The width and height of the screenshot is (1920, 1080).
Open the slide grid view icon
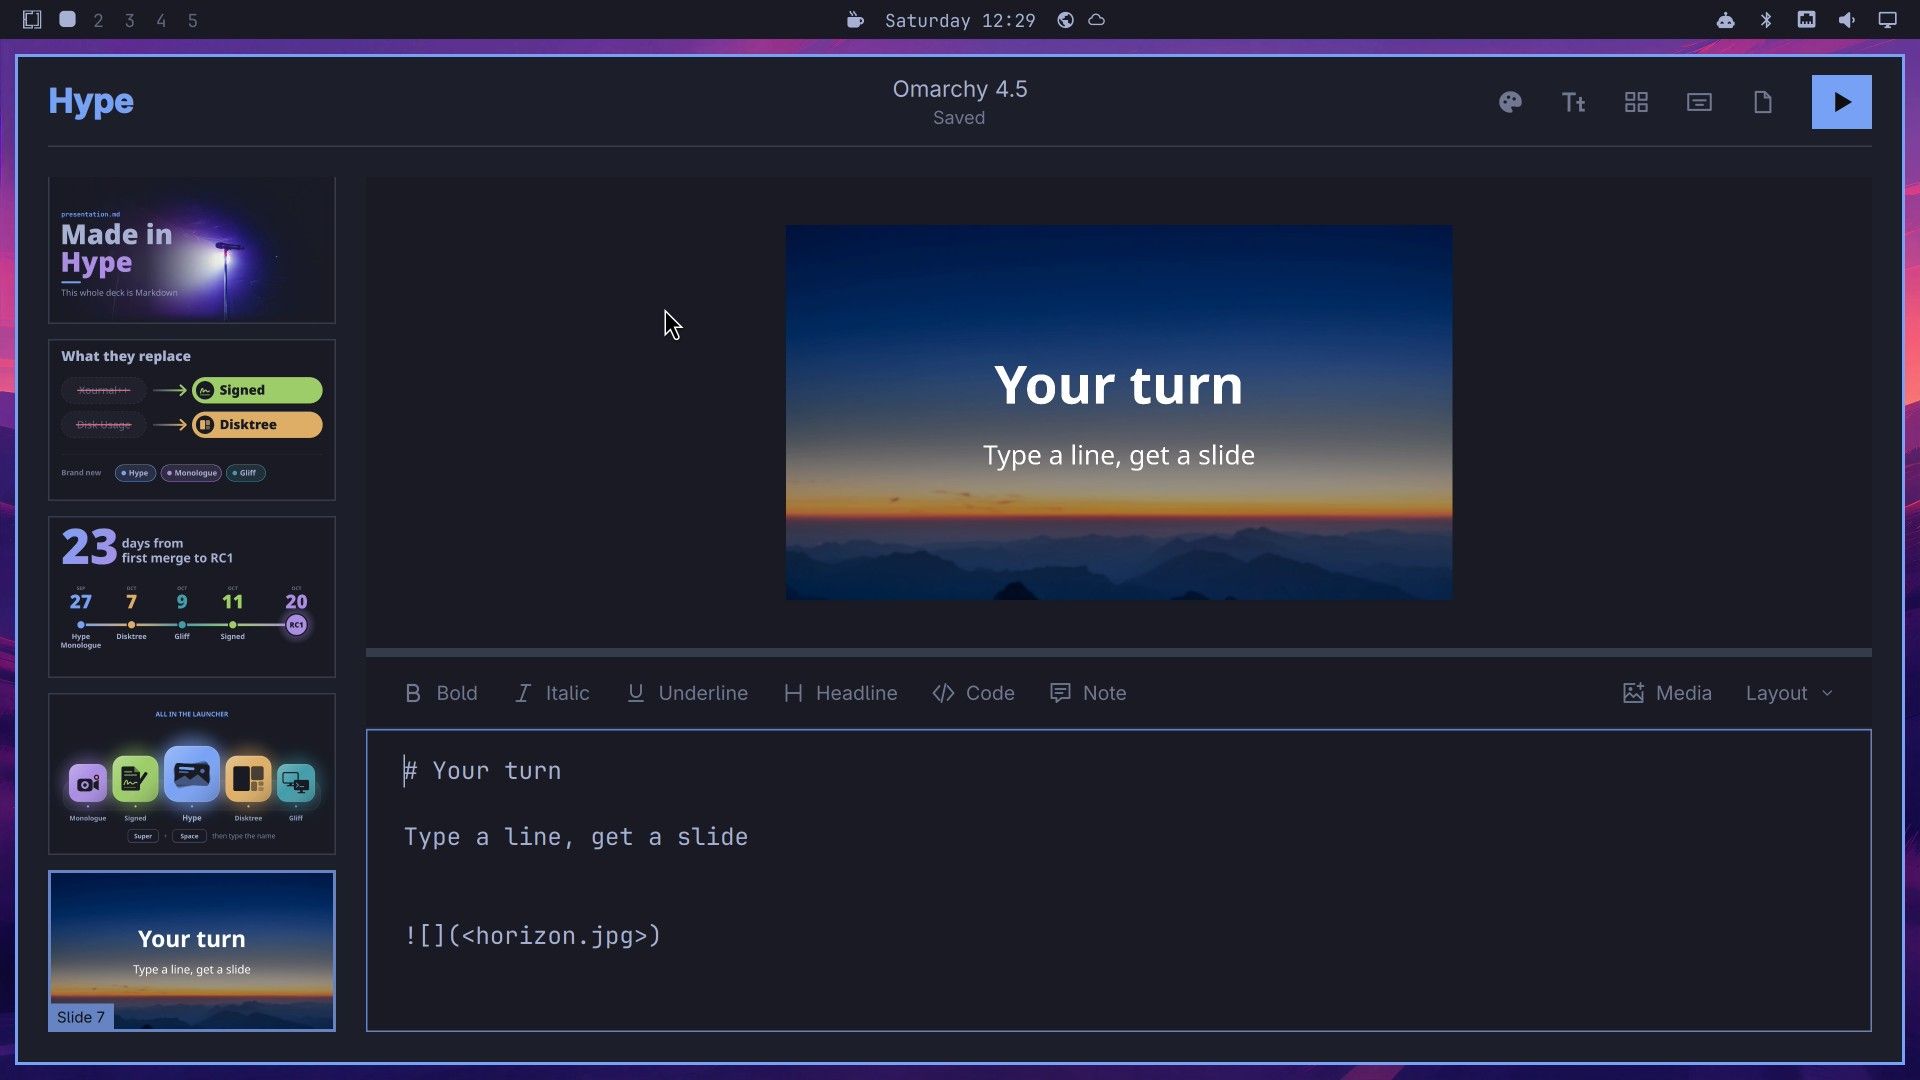(x=1636, y=102)
